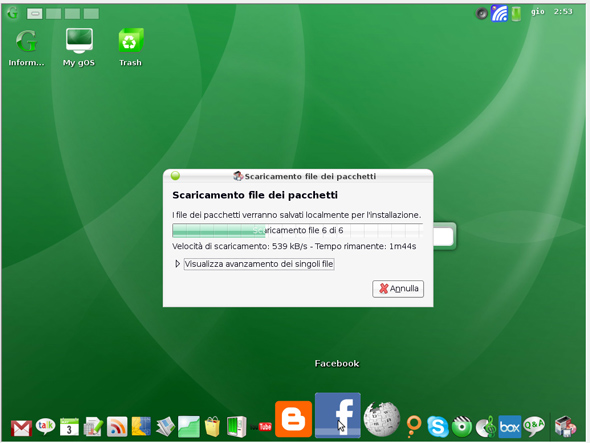
Task: Open the Q&A speech bubble icon
Action: pyautogui.click(x=534, y=427)
